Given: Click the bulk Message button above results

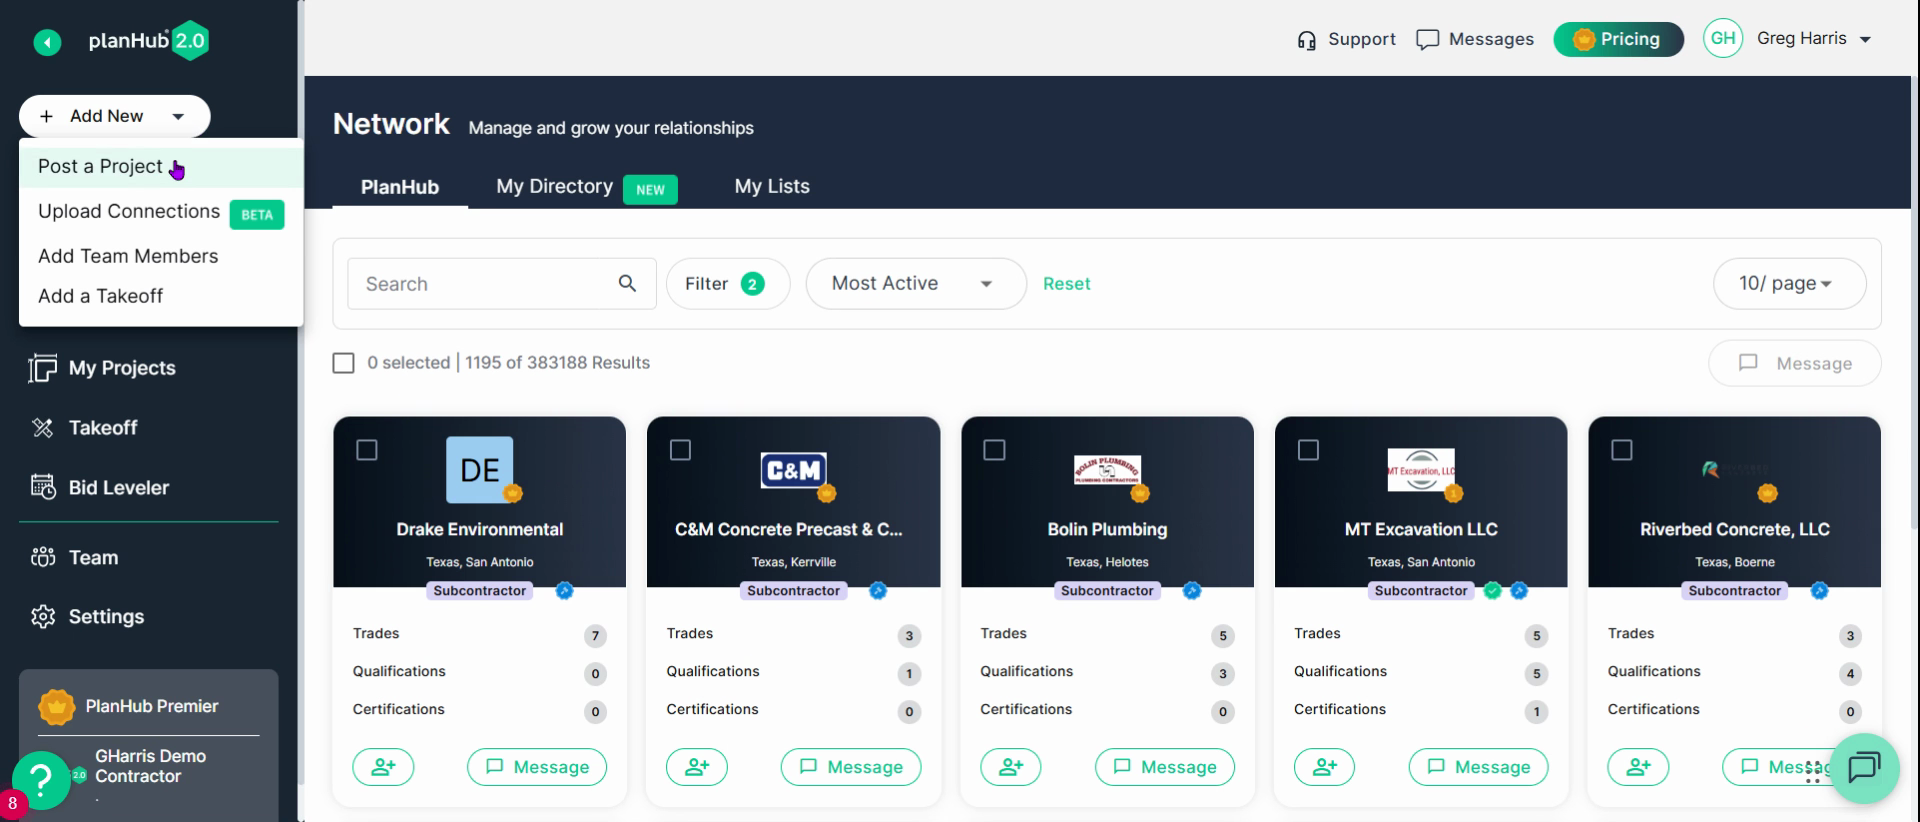Looking at the screenshot, I should (x=1795, y=364).
